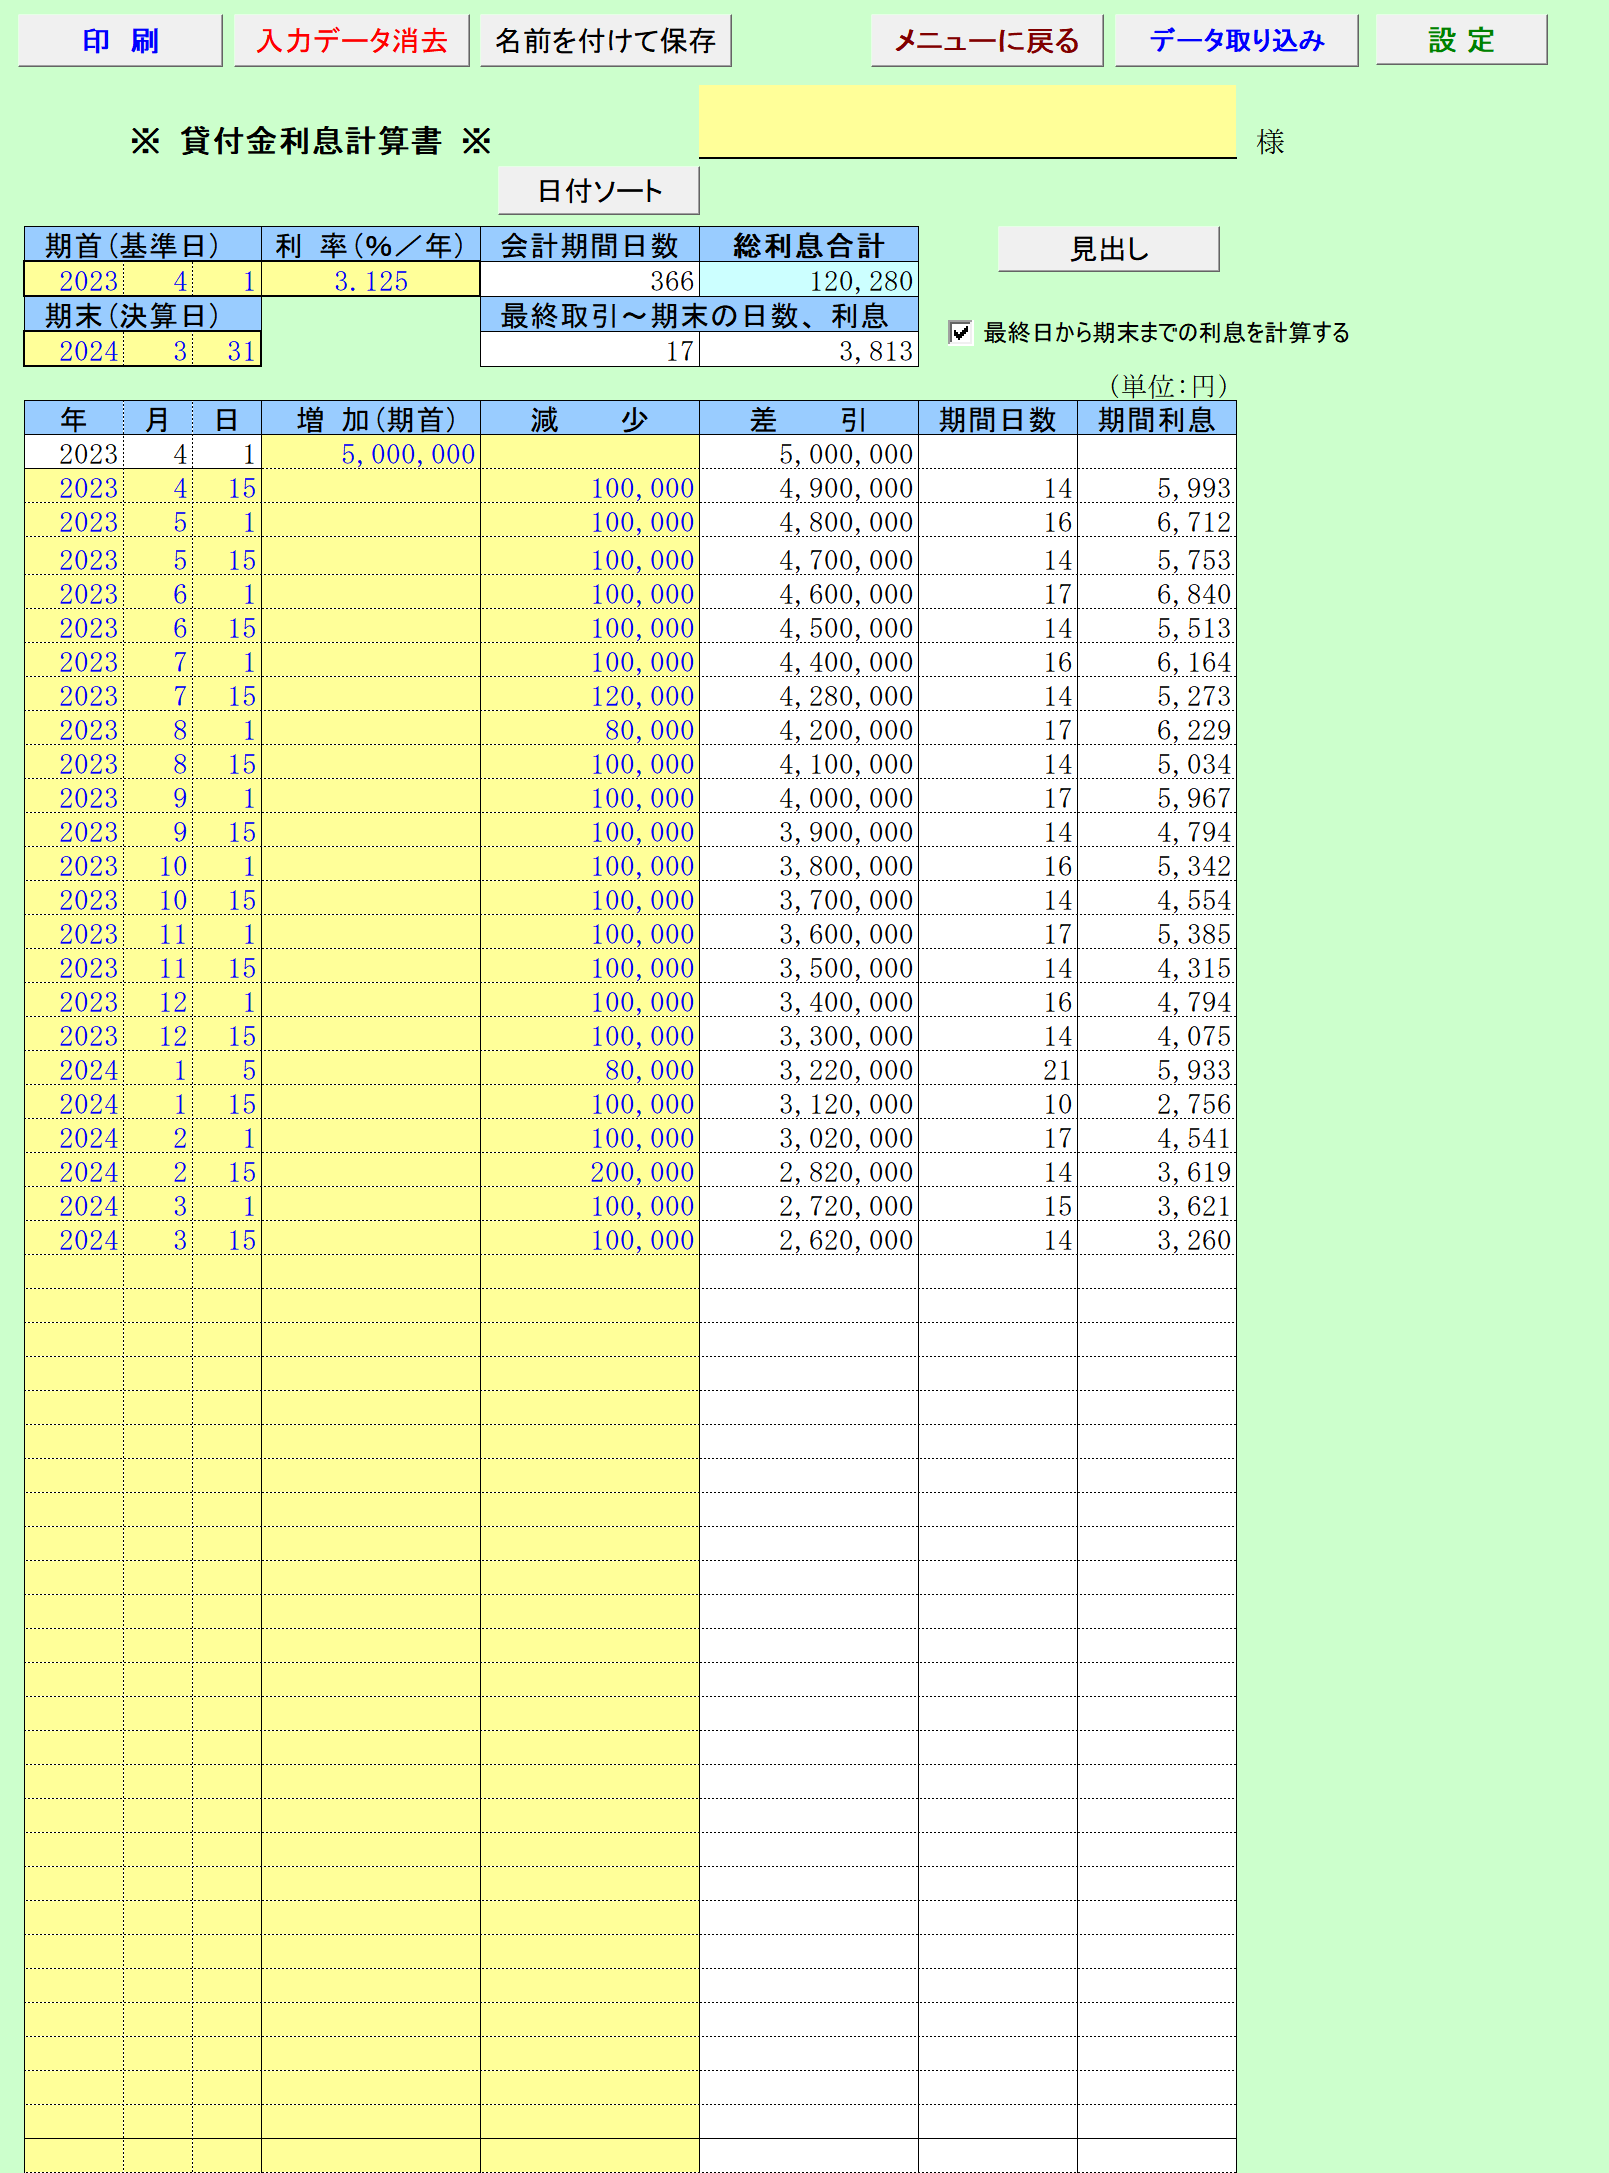Click the 総利息合計 value 120,280
Image resolution: width=1609 pixels, height=2173 pixels.
pyautogui.click(x=809, y=281)
